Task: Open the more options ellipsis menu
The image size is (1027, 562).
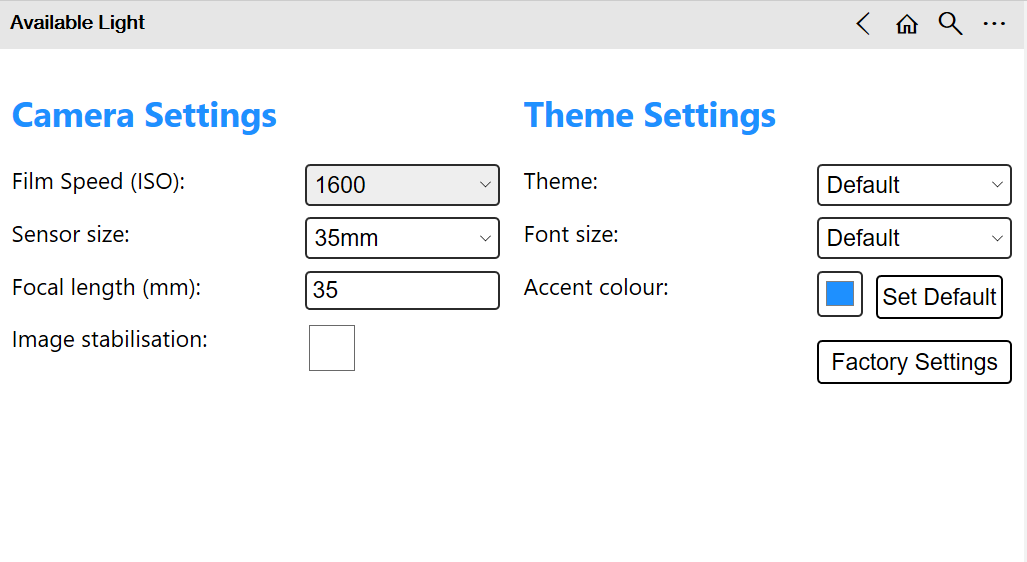Action: click(994, 24)
